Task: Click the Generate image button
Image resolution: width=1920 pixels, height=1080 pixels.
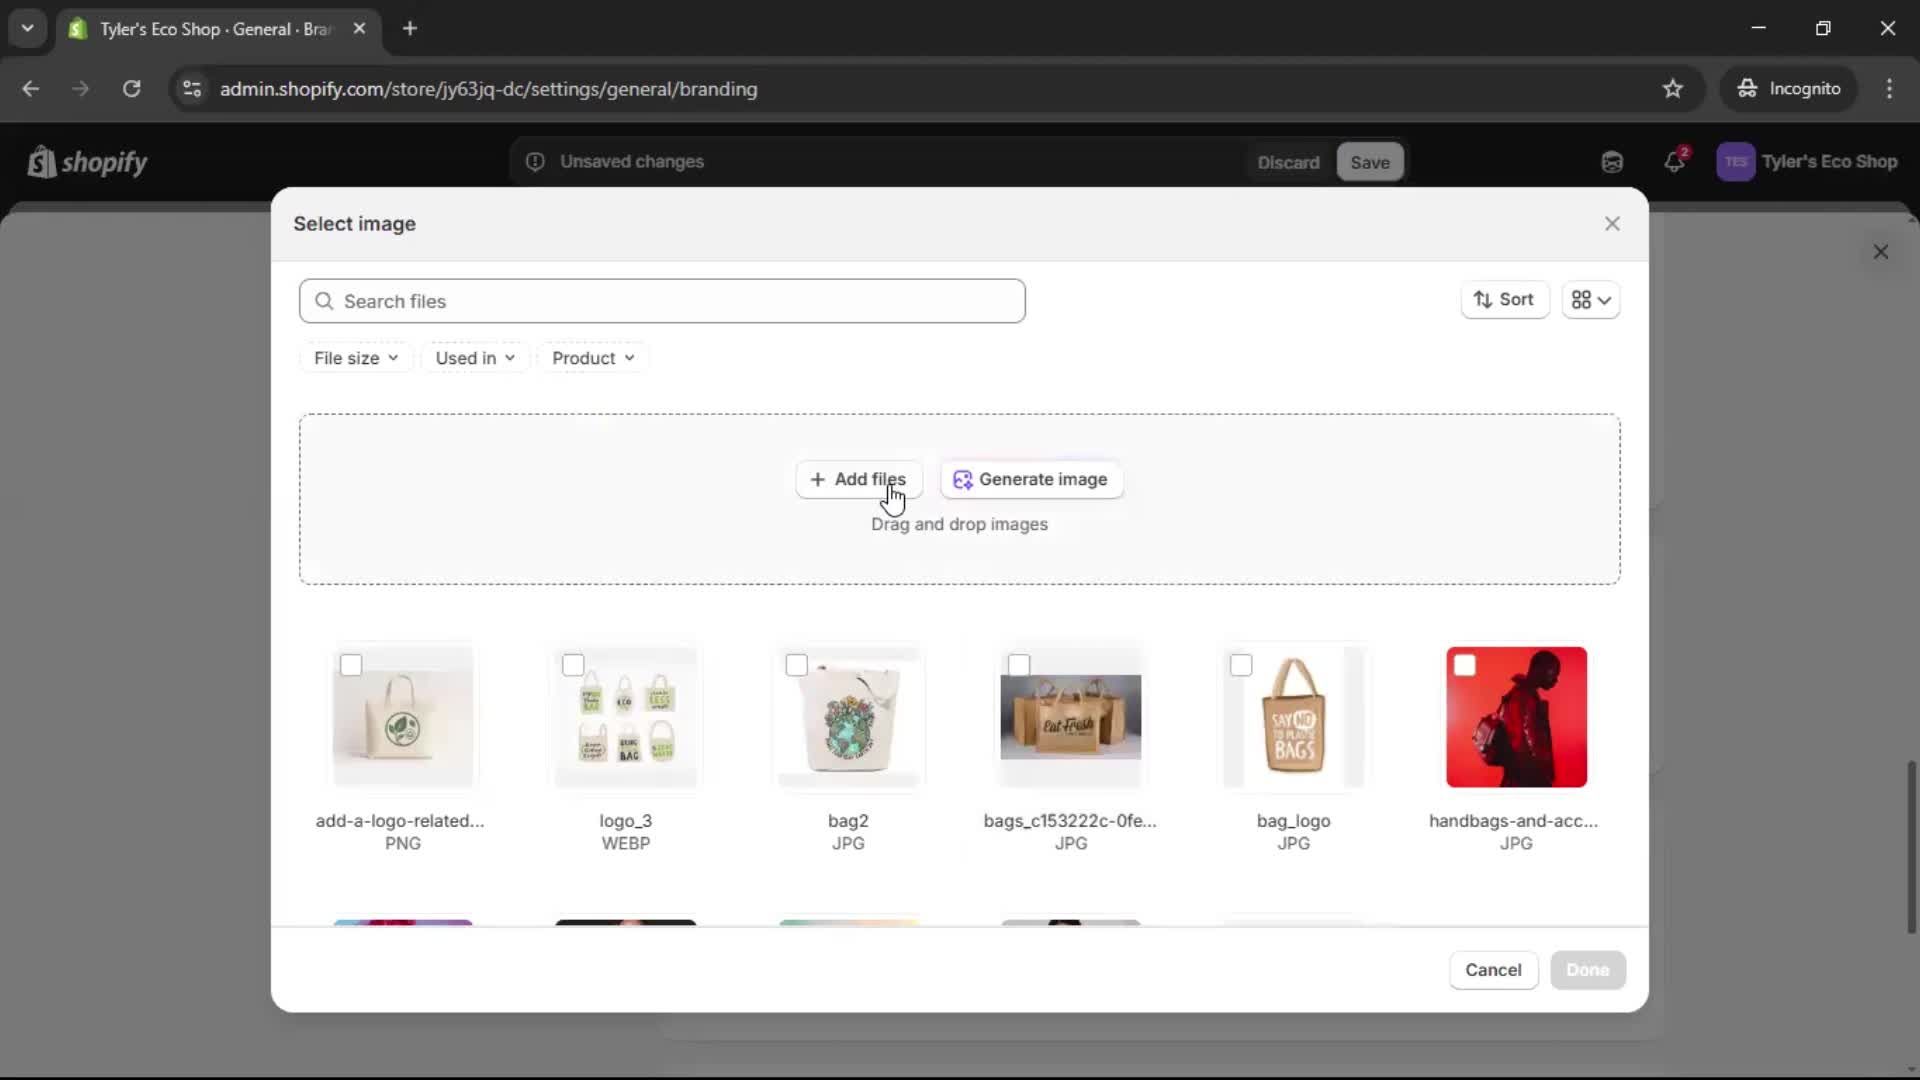Action: coord(1031,479)
